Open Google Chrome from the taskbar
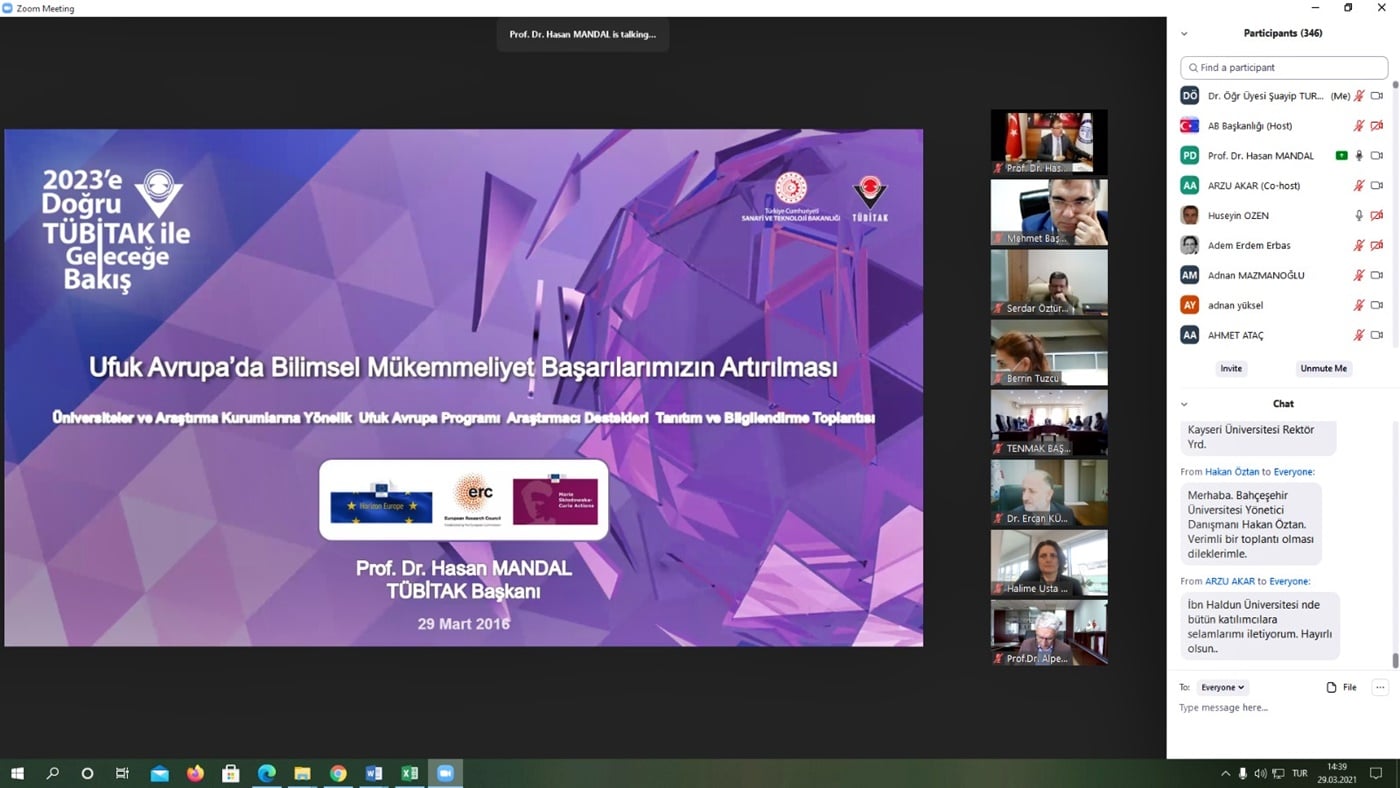 (x=338, y=773)
